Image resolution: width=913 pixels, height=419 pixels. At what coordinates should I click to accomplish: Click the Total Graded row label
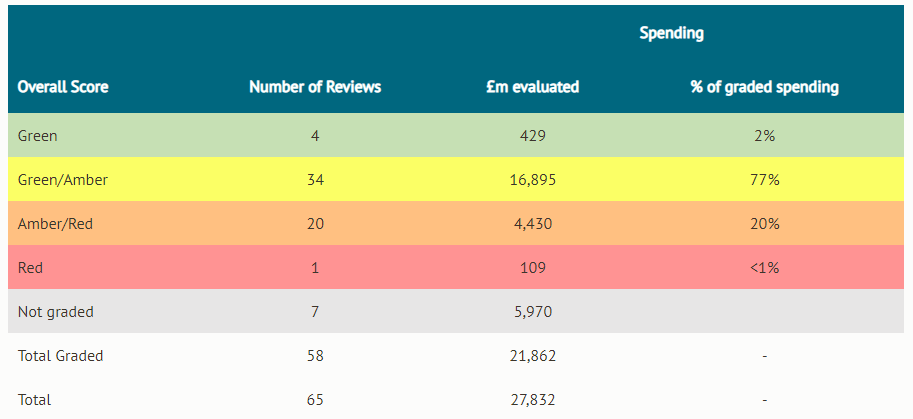[61, 356]
